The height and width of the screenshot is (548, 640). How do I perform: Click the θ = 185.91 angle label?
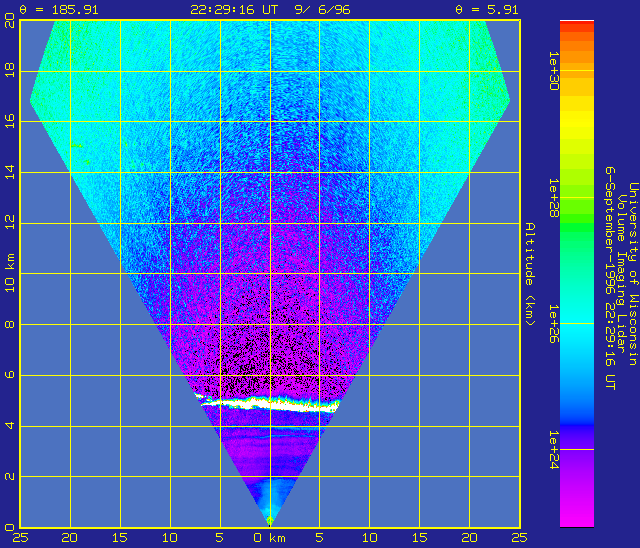click(59, 9)
